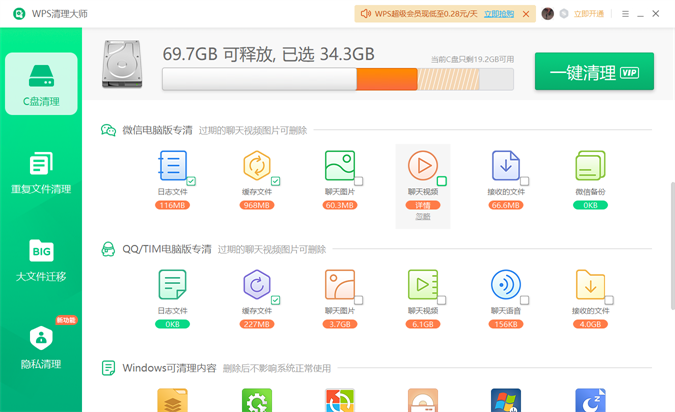Check the WeChat 聊天视频 checkbox
Image resolution: width=675 pixels, height=412 pixels.
click(442, 181)
